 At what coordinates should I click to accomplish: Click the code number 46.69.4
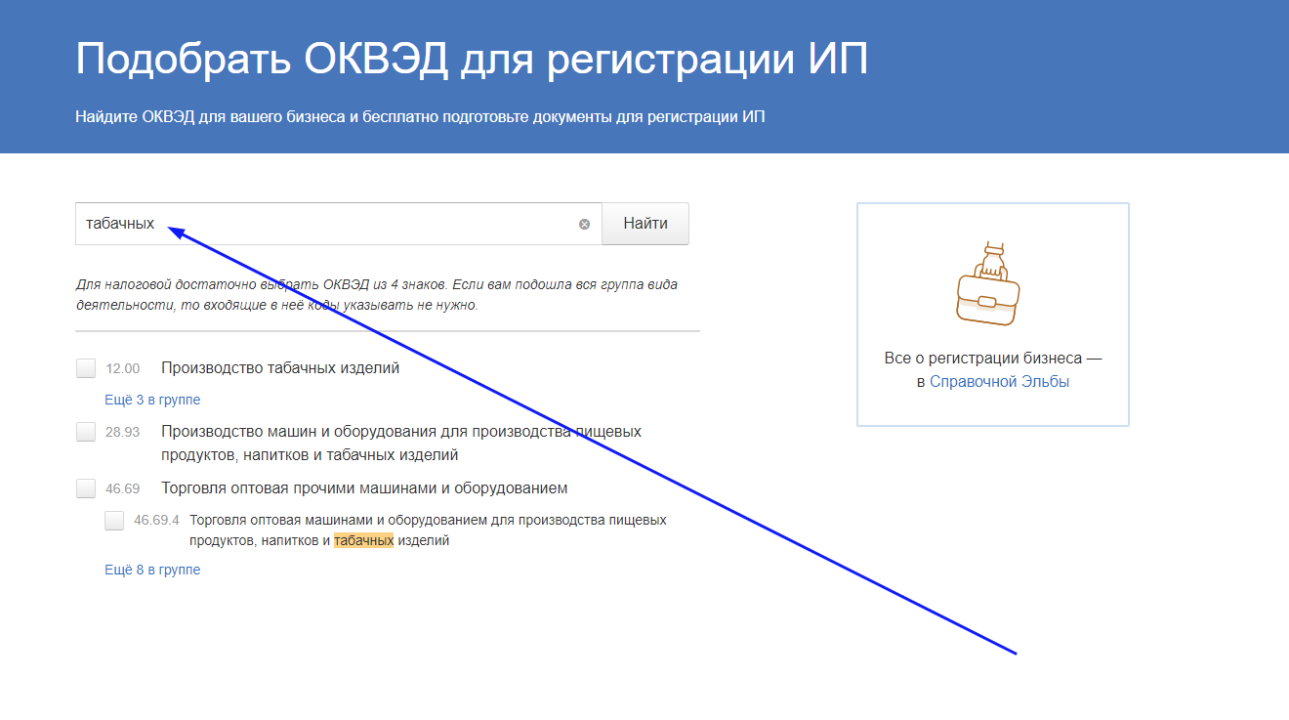coord(156,520)
